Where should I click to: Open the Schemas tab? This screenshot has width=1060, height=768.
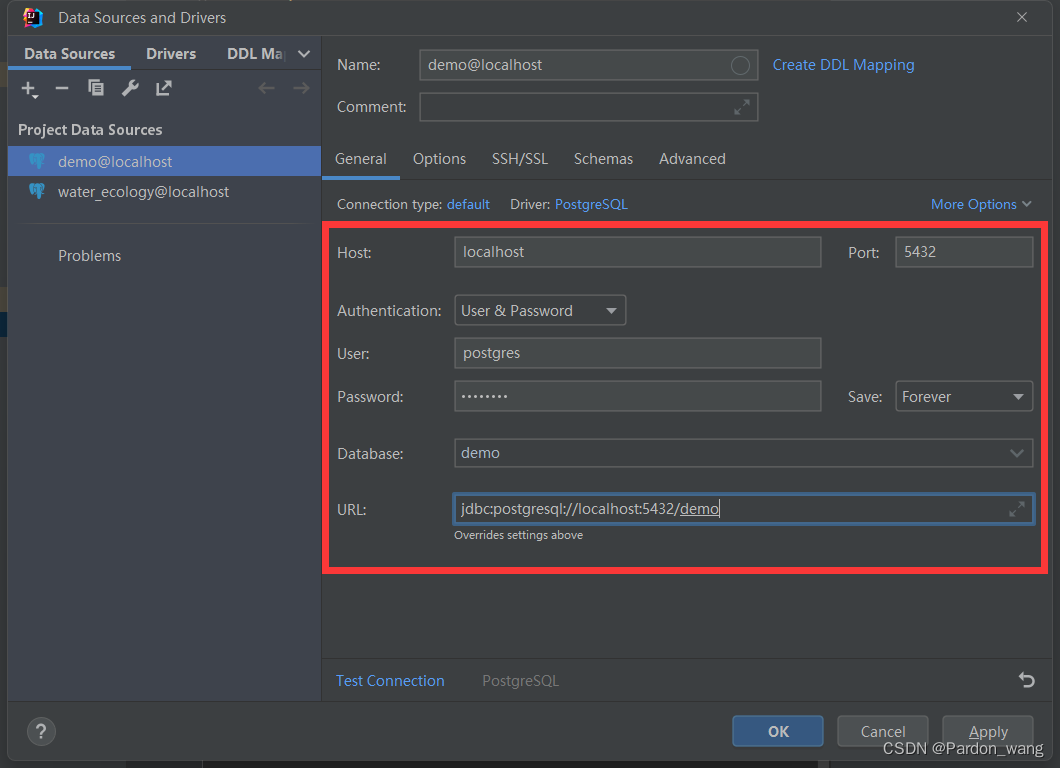coord(603,159)
